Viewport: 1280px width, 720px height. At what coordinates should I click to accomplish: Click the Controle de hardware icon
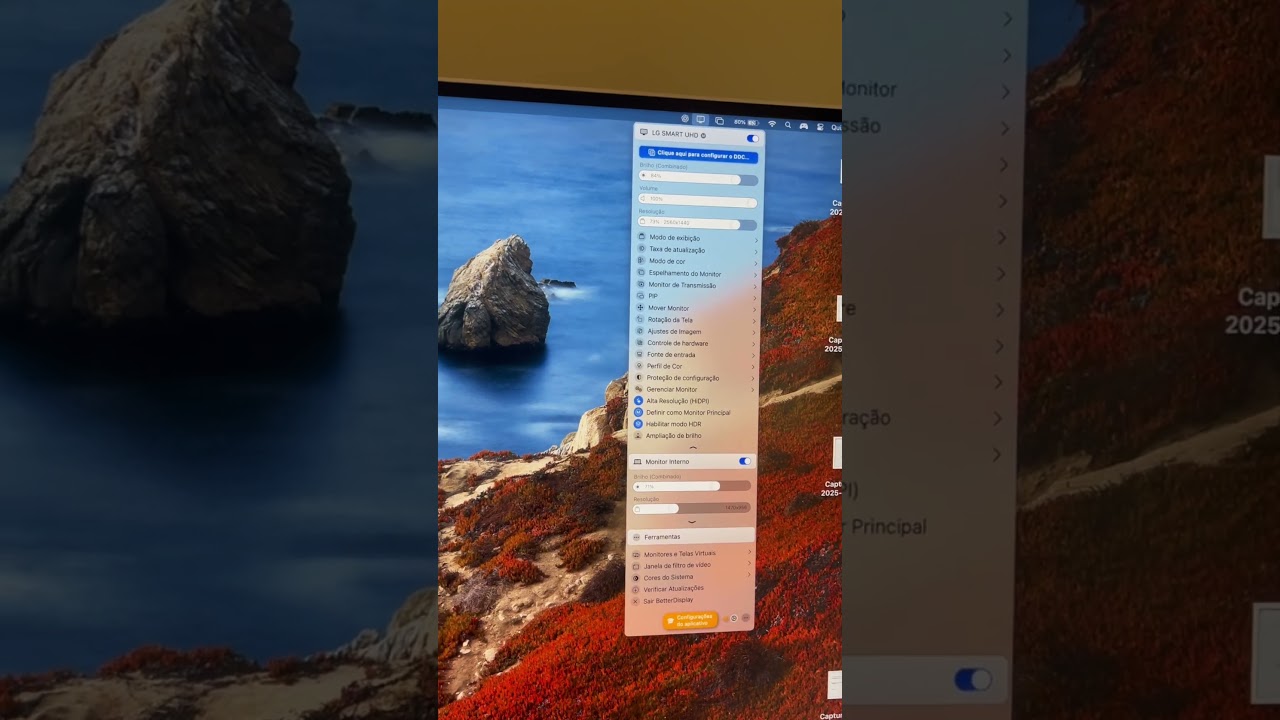coord(640,343)
